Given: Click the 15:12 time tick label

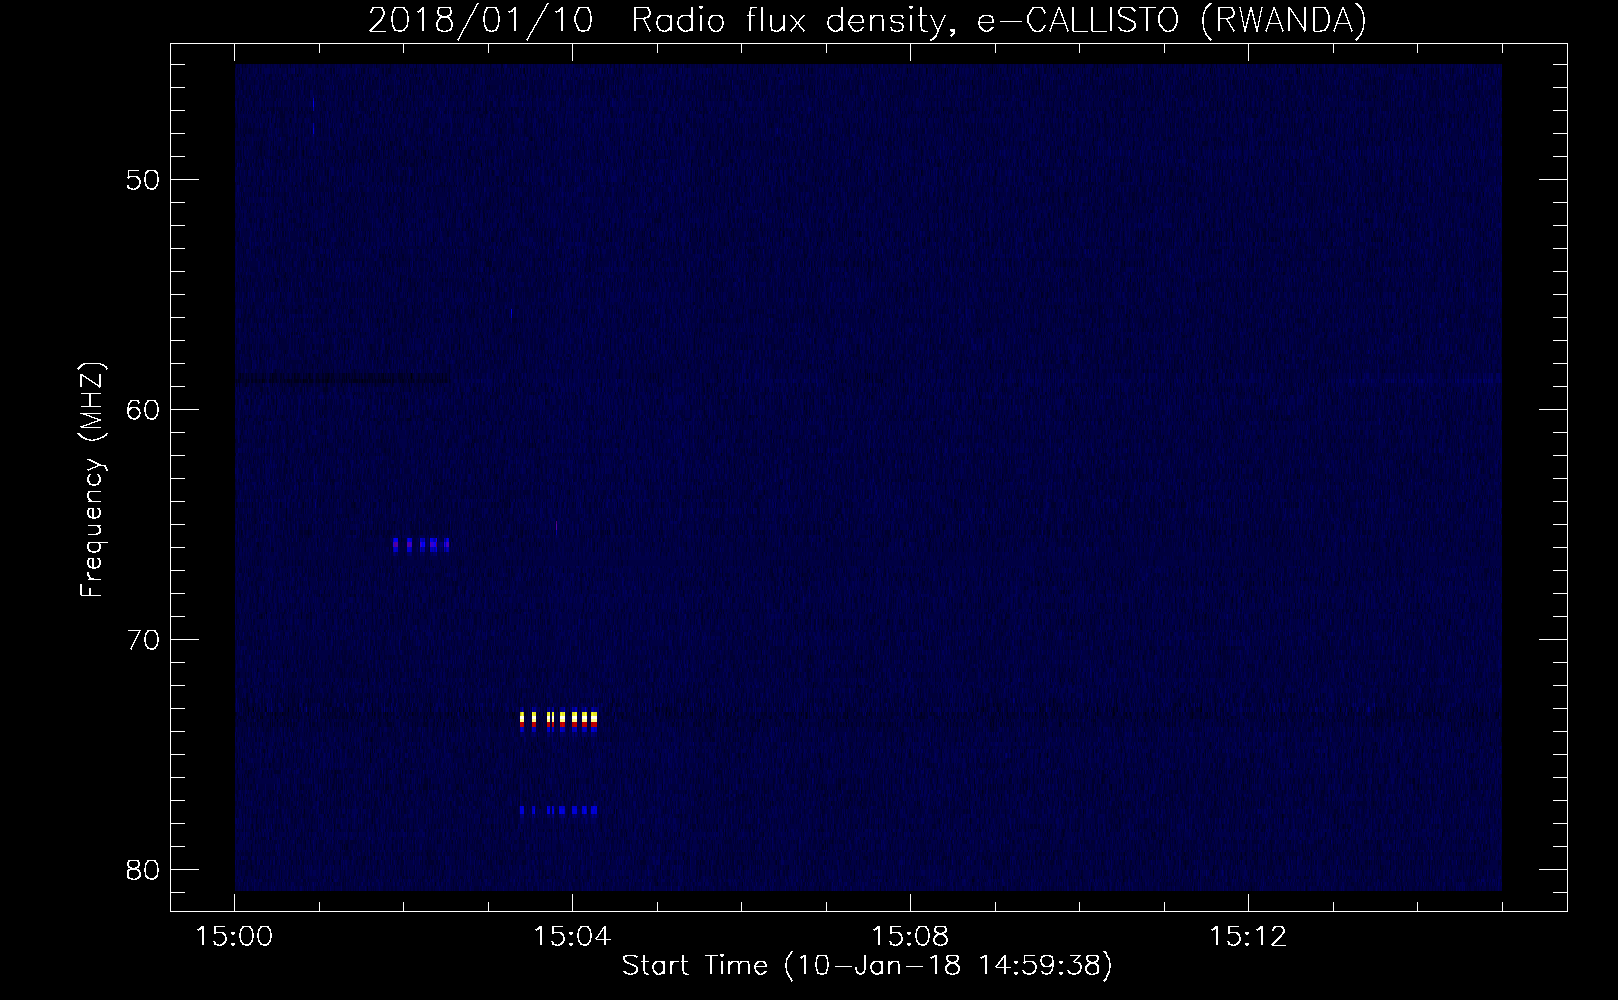Looking at the screenshot, I should point(1247,937).
